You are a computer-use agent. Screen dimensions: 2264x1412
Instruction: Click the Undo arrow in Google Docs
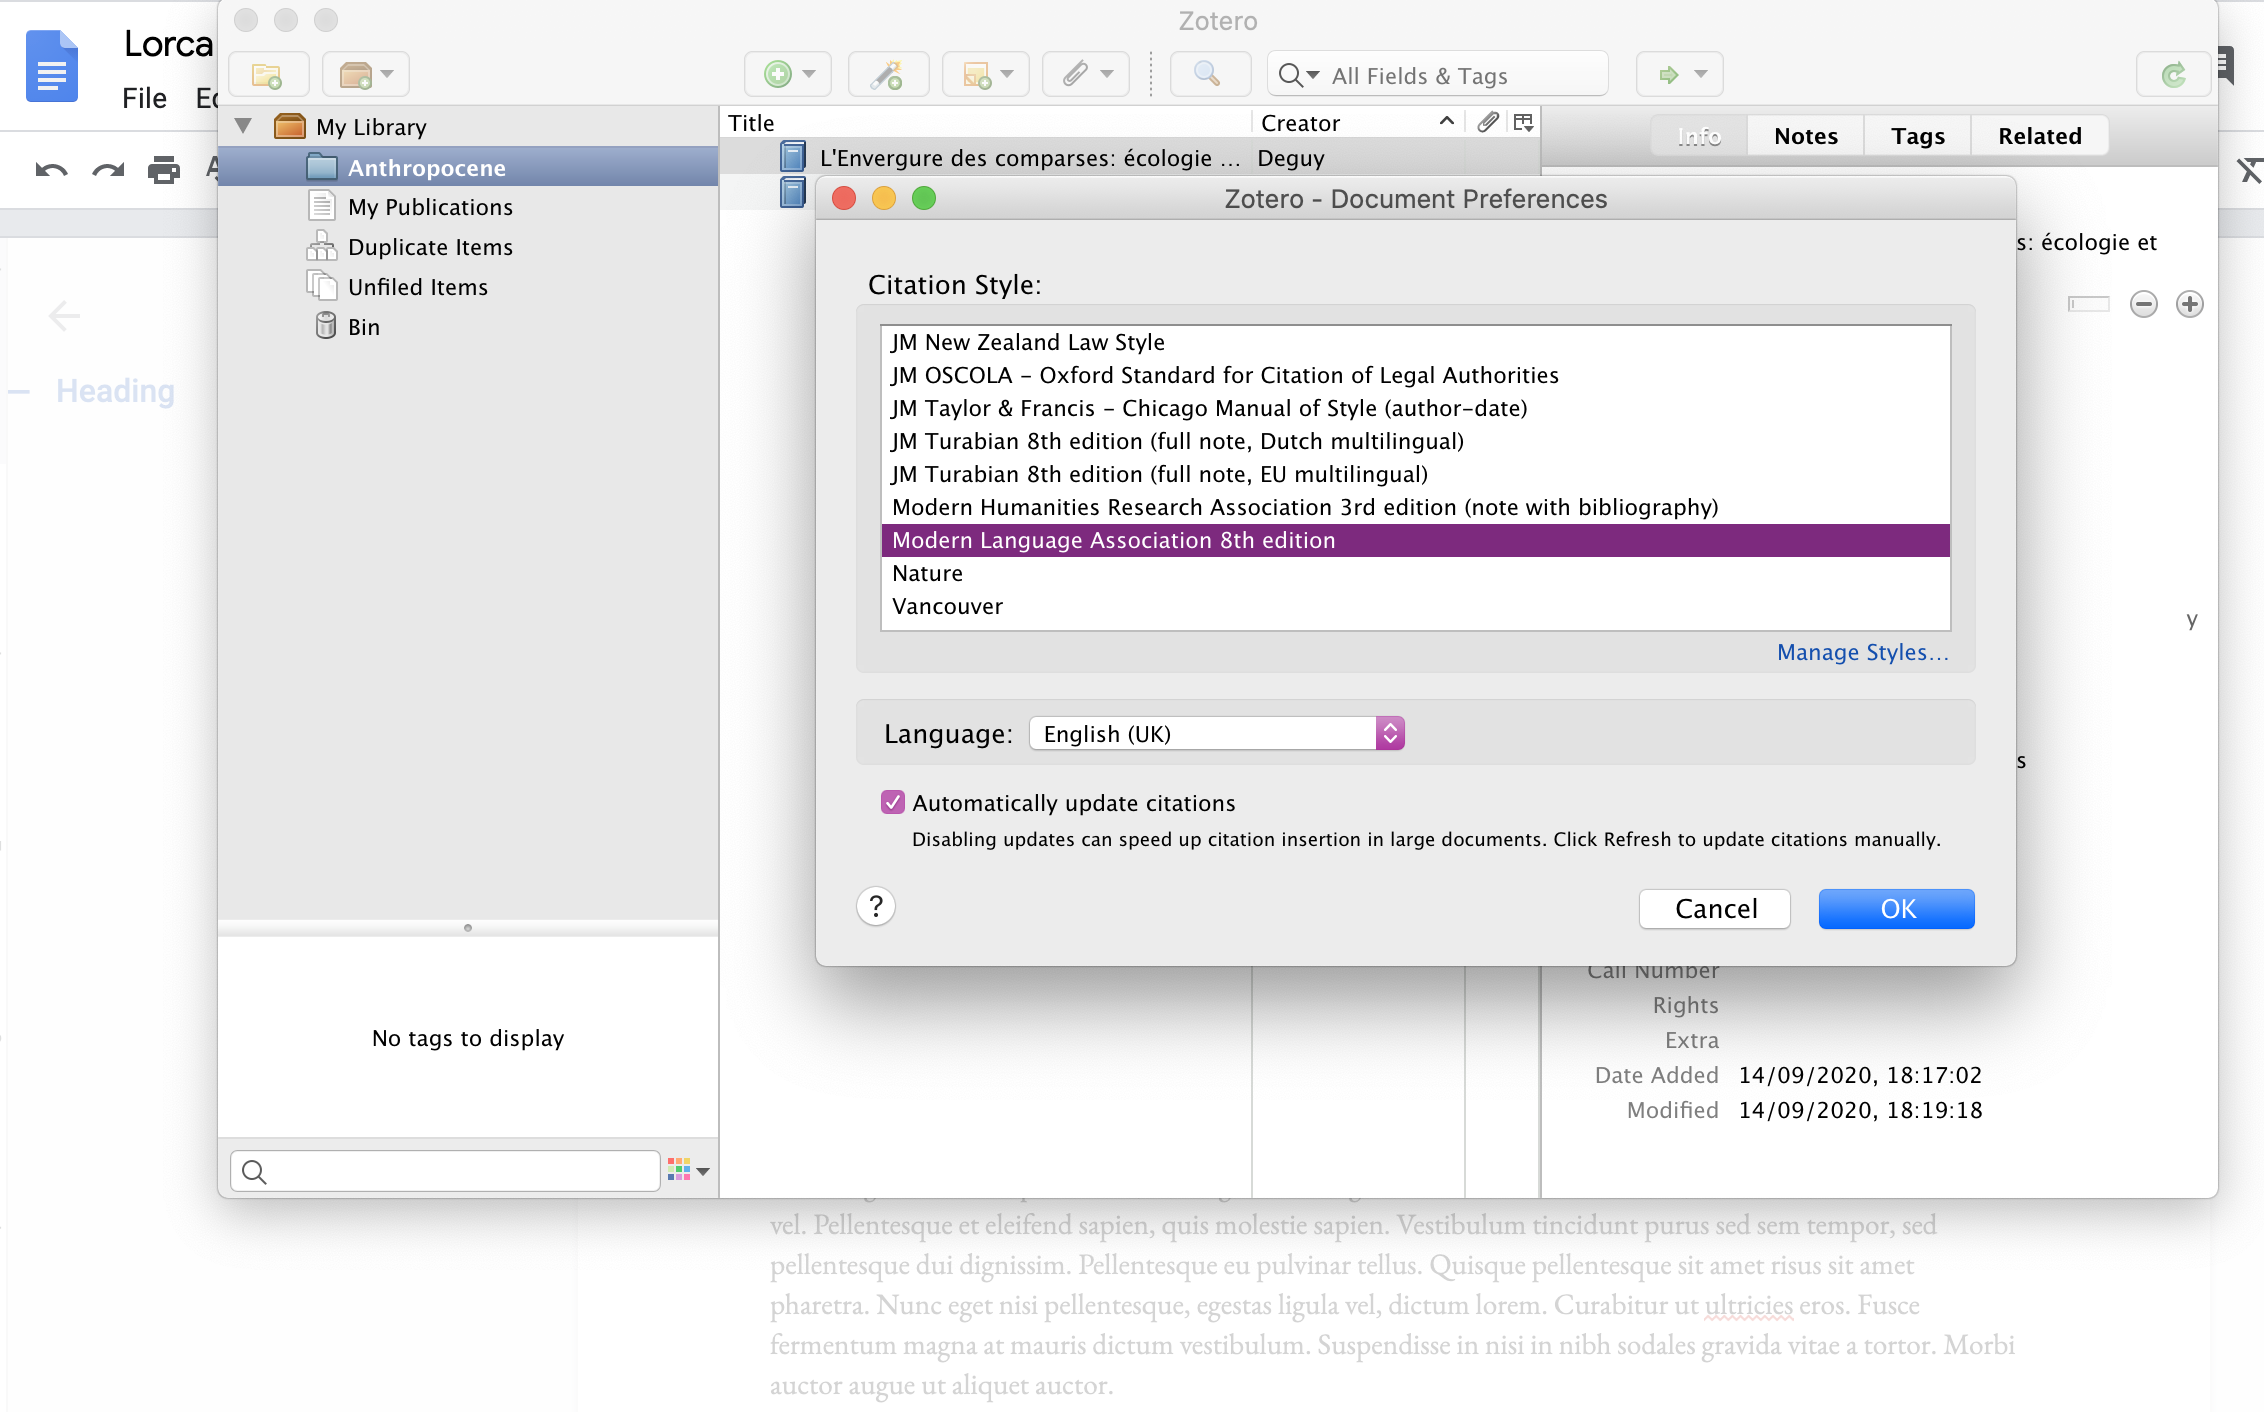pyautogui.click(x=51, y=170)
